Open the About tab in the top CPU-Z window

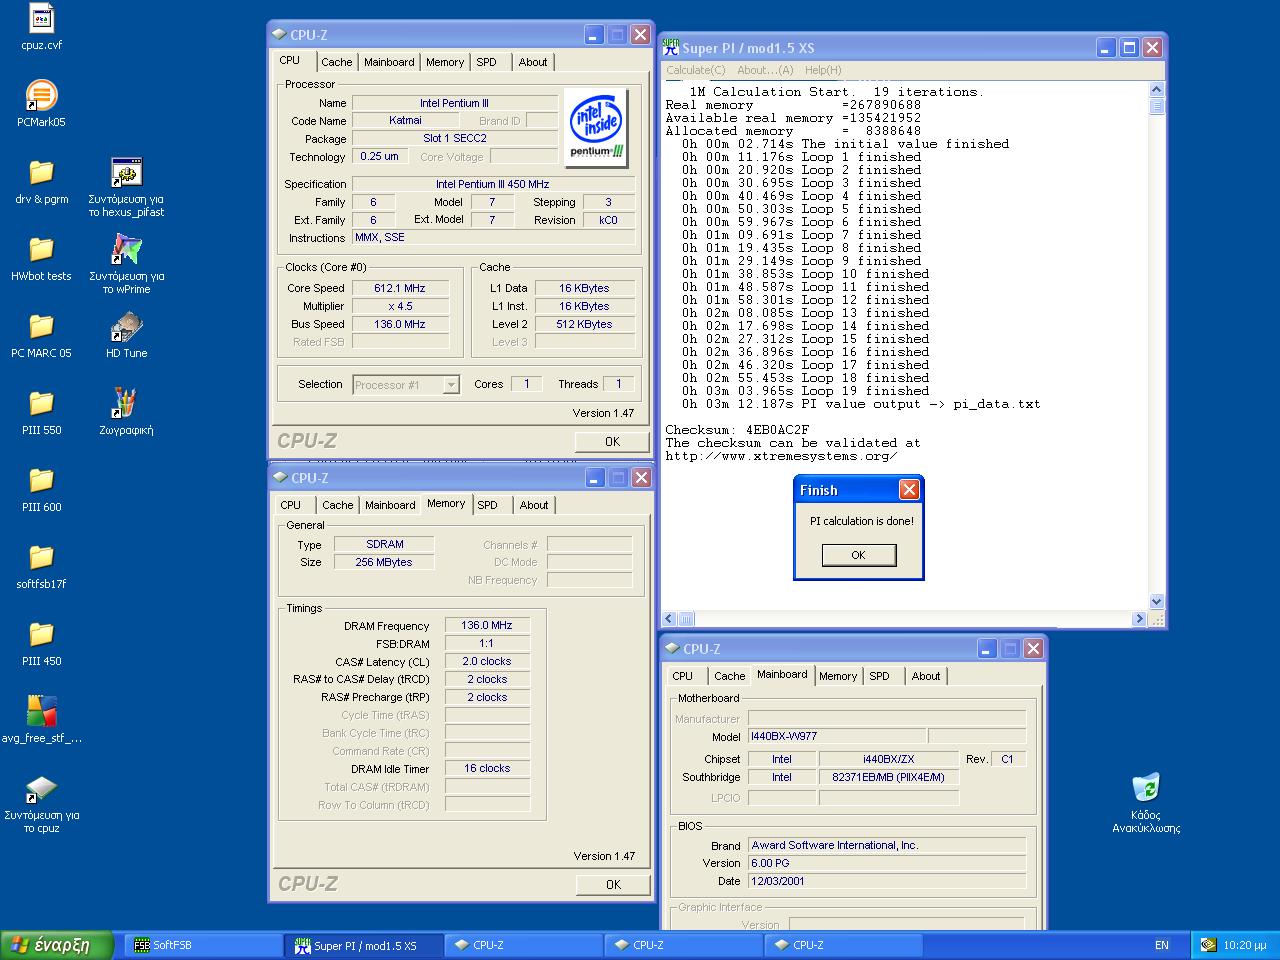pyautogui.click(x=533, y=62)
